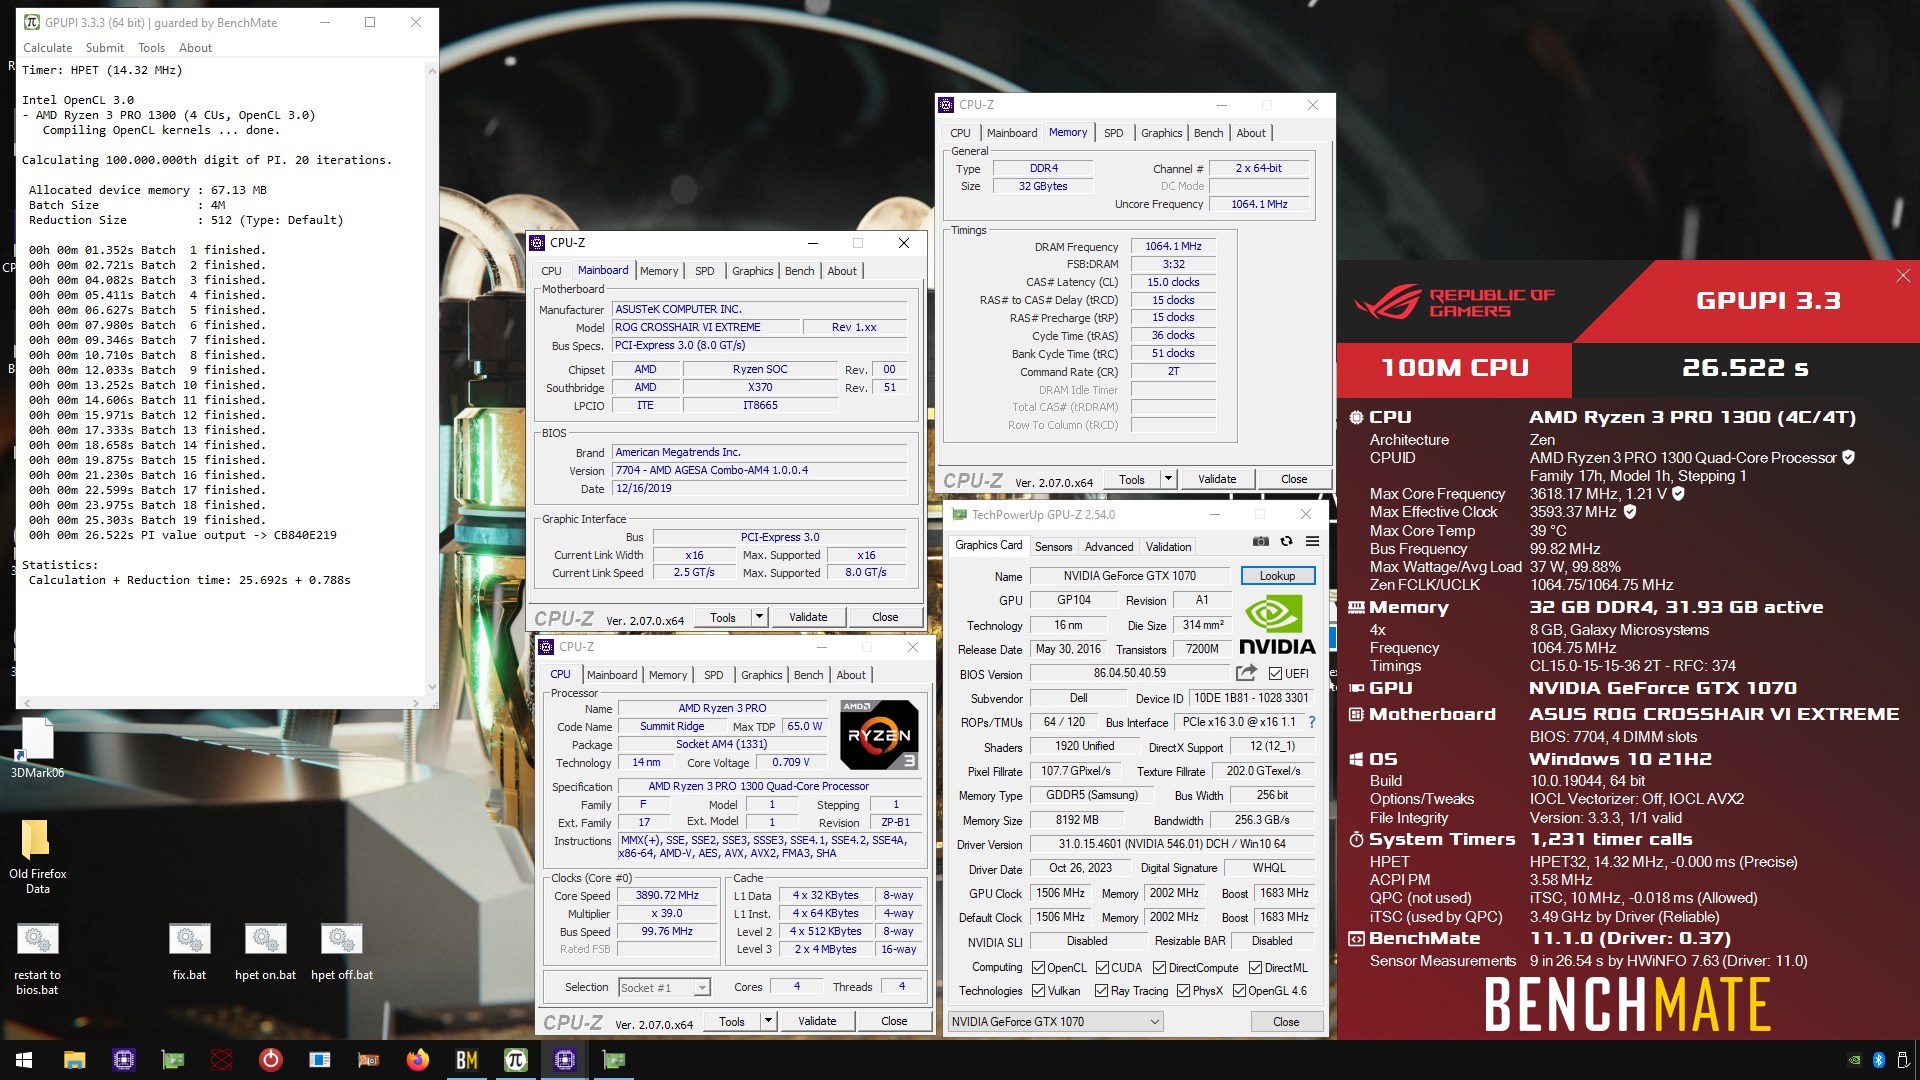Close the BenchMate result panel

click(x=1903, y=276)
